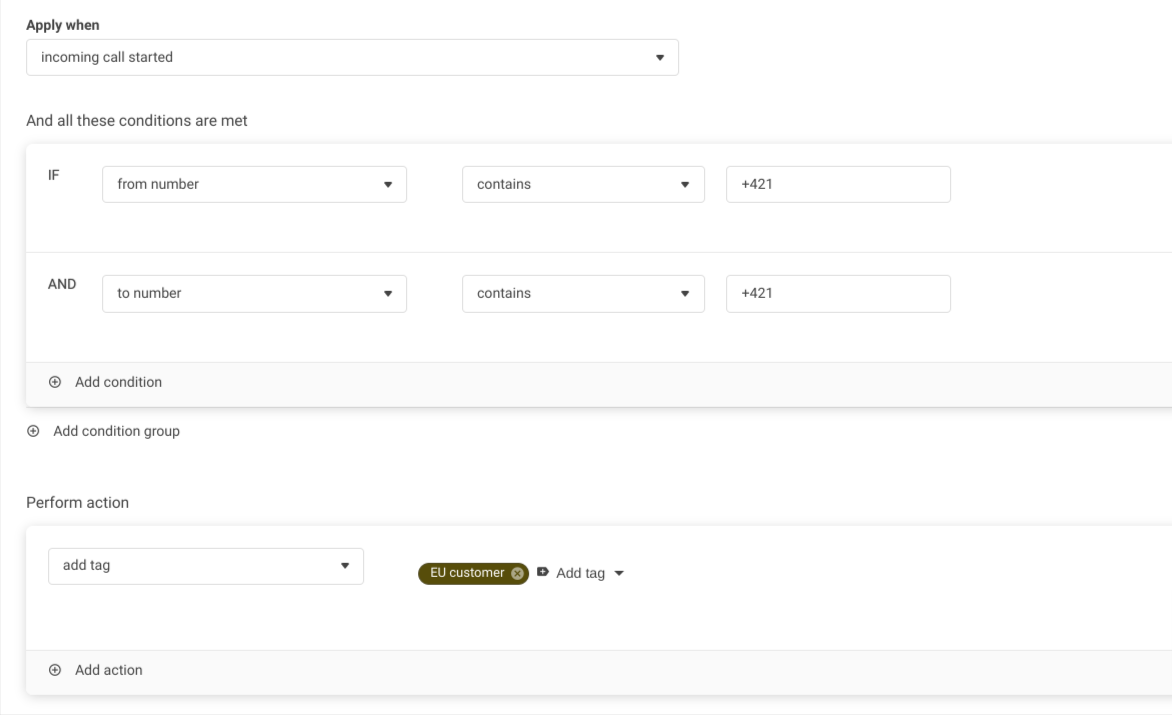Expand the "to number" field dropdown

click(254, 294)
